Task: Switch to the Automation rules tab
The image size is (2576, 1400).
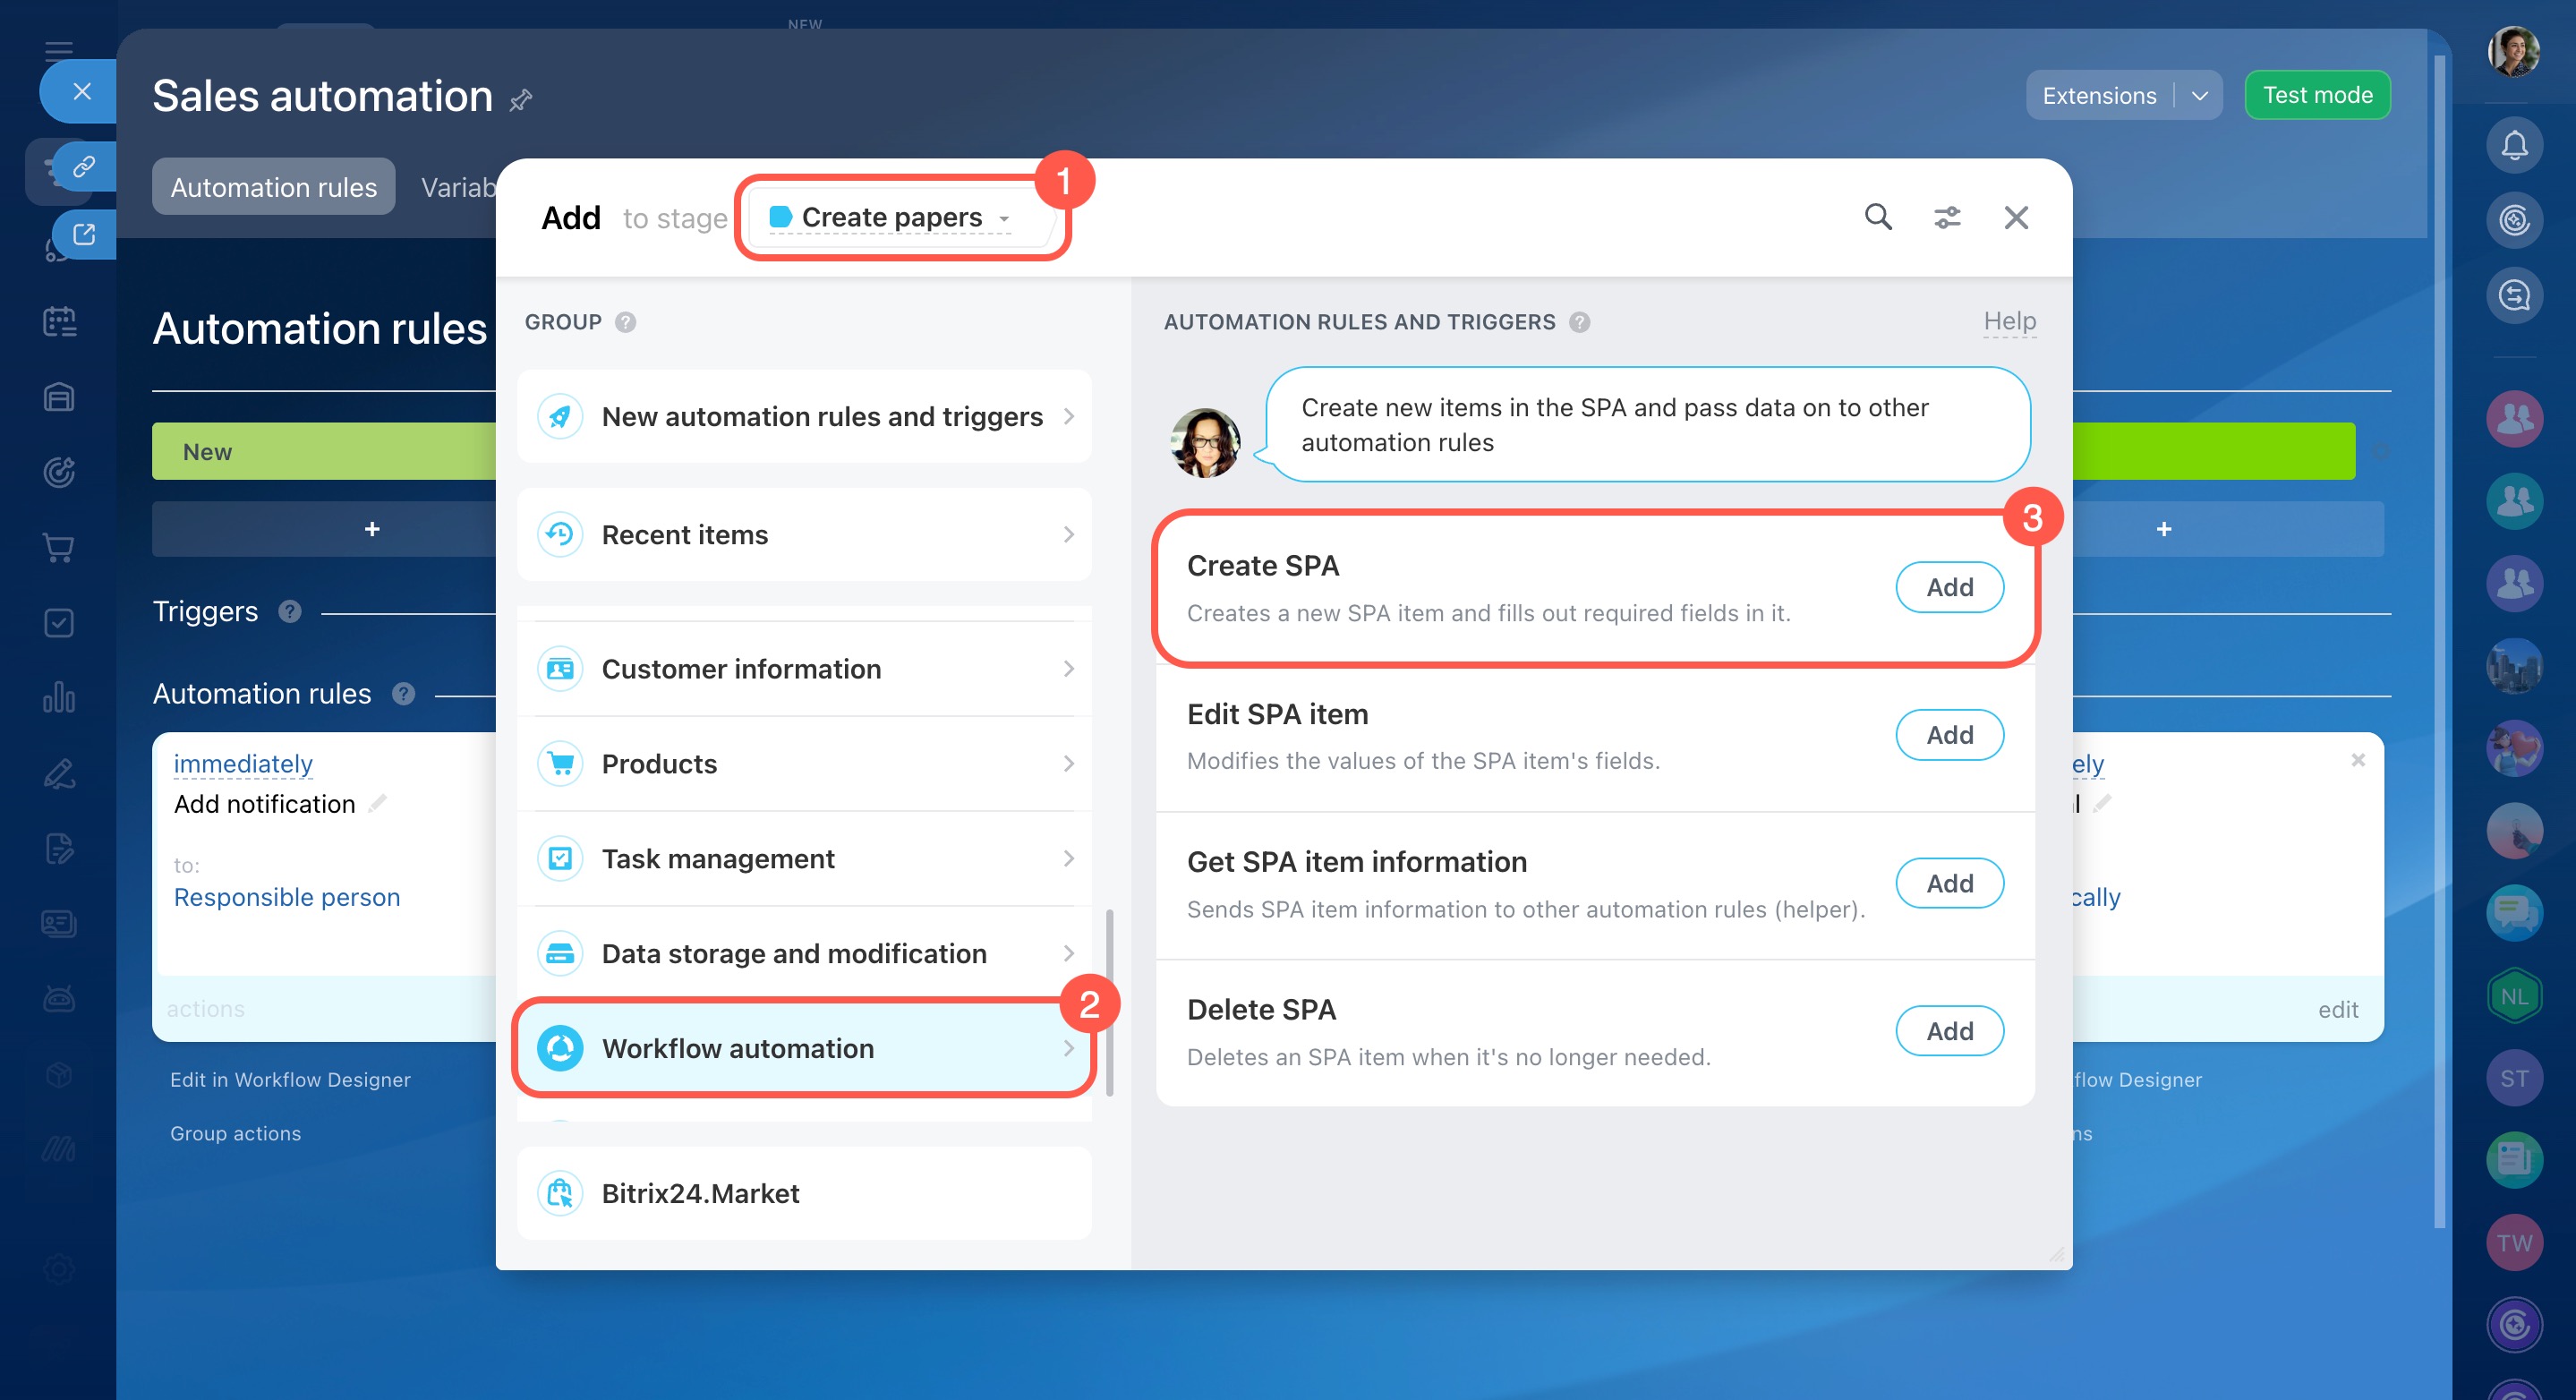Action: [x=273, y=187]
